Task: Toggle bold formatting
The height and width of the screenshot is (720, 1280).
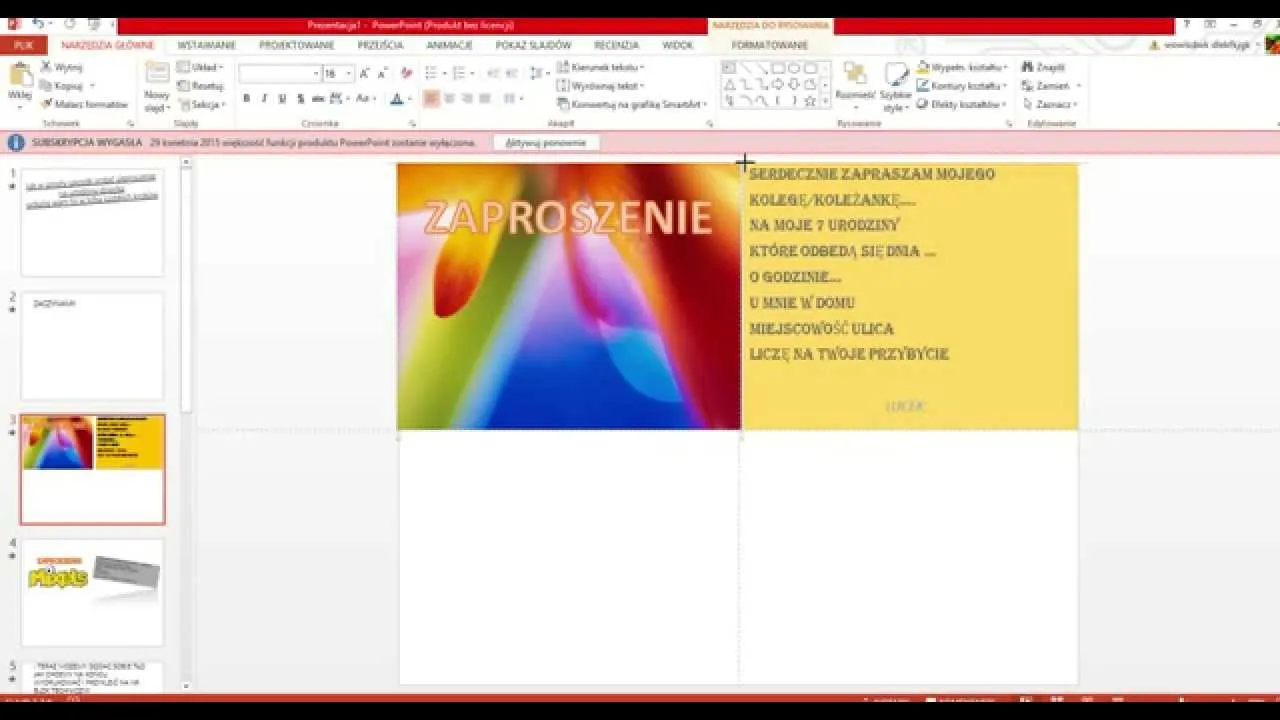Action: pos(247,98)
